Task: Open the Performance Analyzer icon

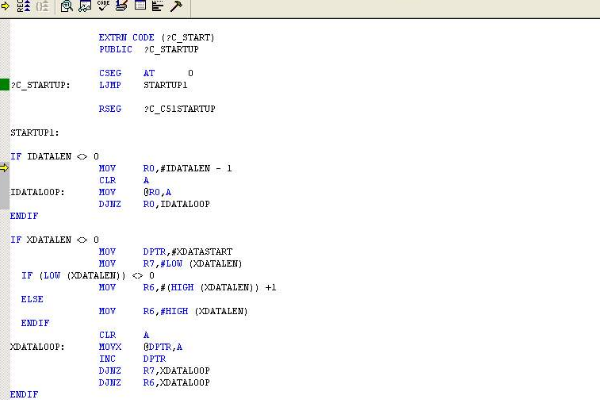Action: (158, 6)
